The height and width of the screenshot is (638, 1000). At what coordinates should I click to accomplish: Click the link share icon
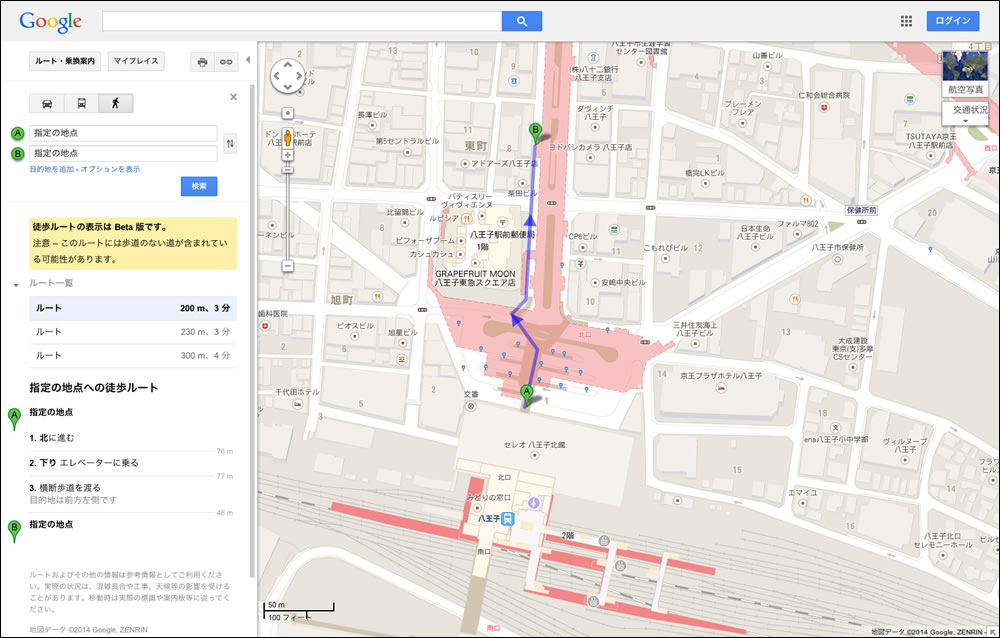coord(227,61)
